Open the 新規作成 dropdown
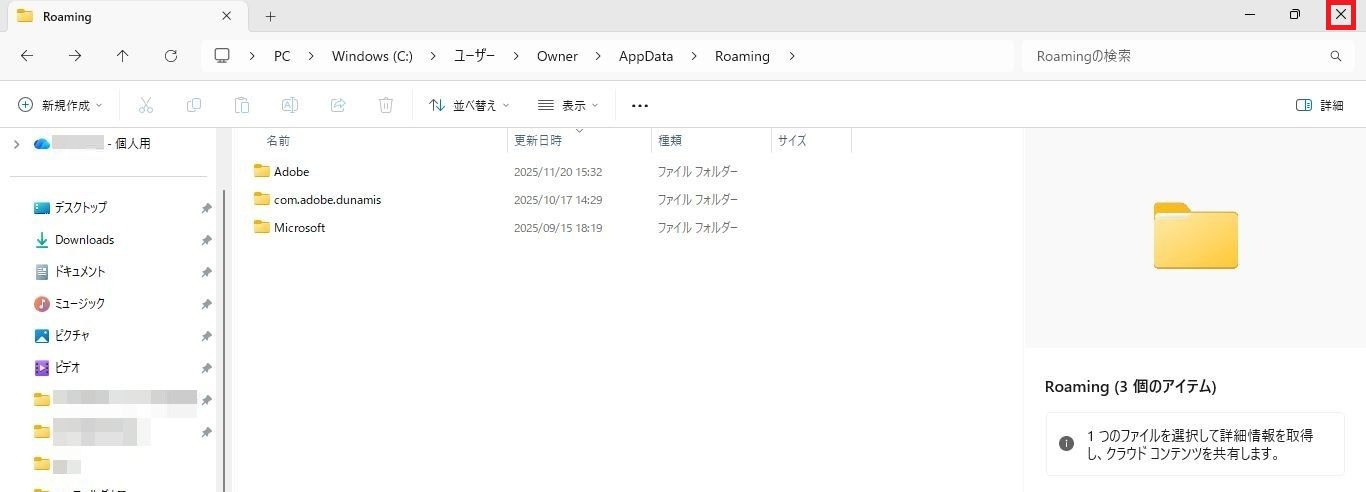 tap(61, 105)
